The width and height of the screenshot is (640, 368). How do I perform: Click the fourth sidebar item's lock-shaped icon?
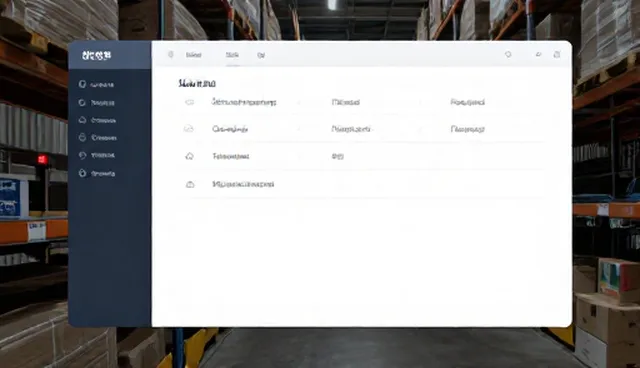(x=82, y=137)
